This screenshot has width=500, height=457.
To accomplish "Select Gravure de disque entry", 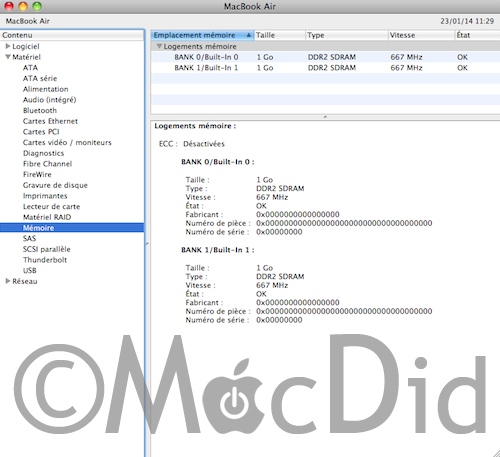I will (x=55, y=185).
